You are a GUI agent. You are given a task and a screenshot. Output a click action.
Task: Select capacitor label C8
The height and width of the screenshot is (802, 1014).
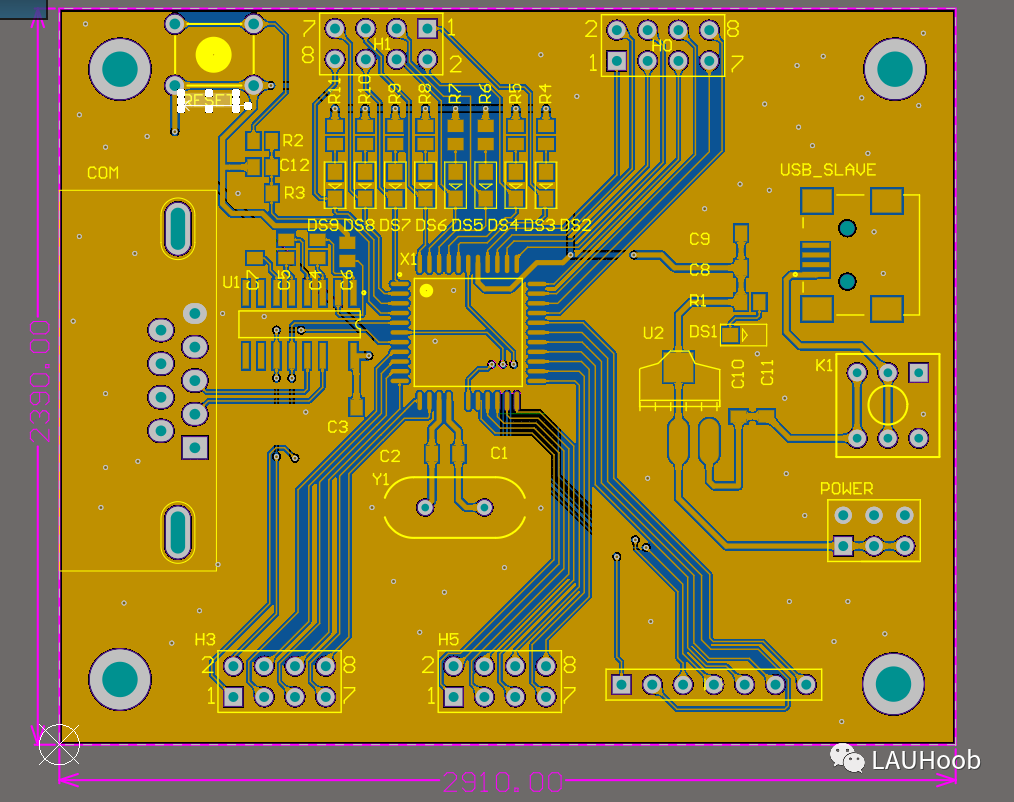pyautogui.click(x=700, y=270)
